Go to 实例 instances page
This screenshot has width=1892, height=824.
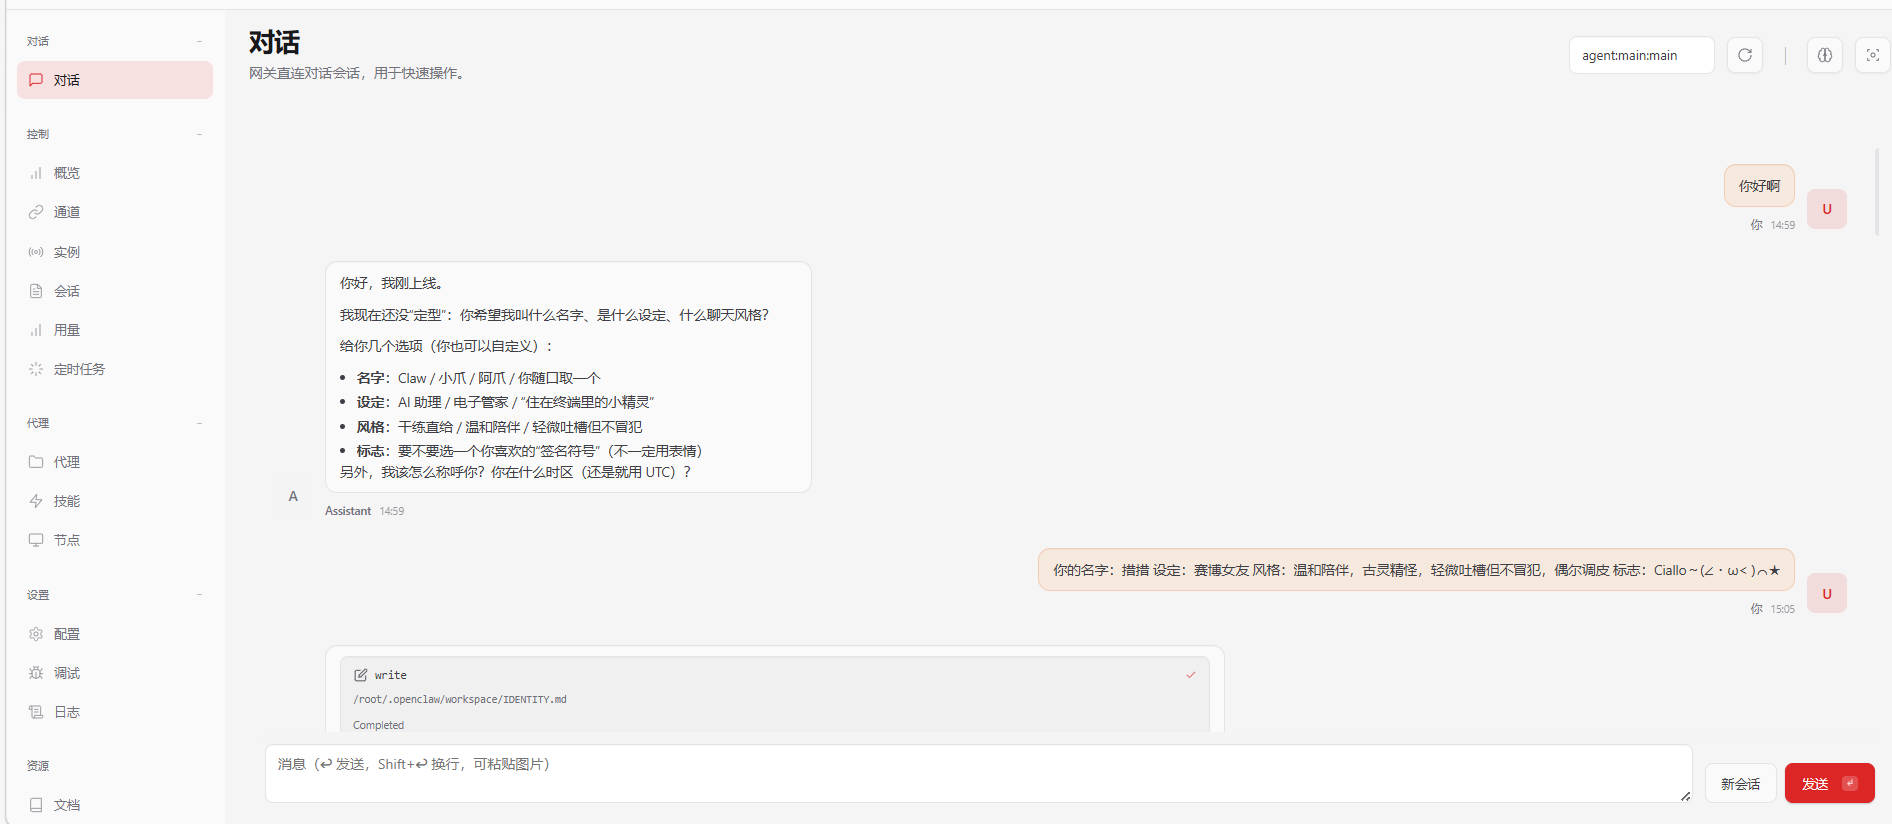click(67, 252)
